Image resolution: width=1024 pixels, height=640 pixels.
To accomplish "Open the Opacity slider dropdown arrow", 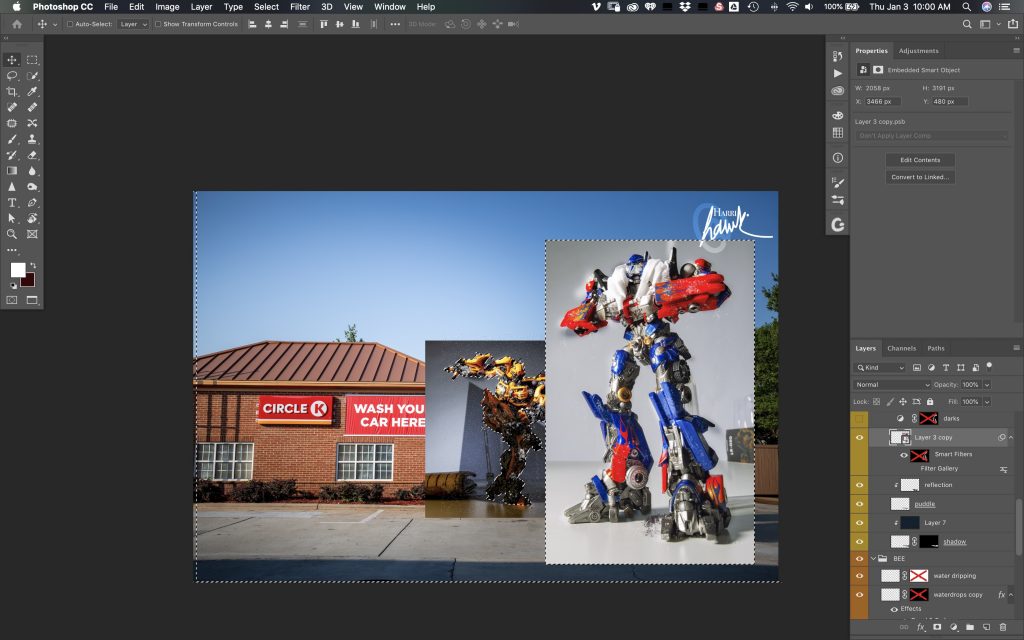I will 987,385.
